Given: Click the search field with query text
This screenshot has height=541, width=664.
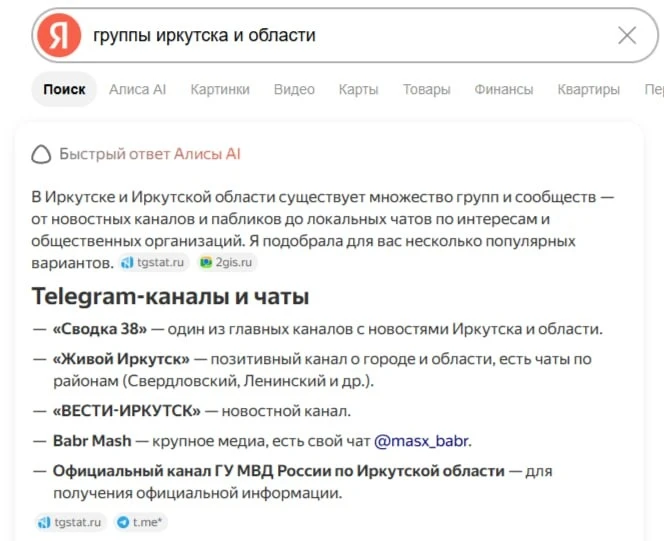Looking at the screenshot, I should [345, 35].
